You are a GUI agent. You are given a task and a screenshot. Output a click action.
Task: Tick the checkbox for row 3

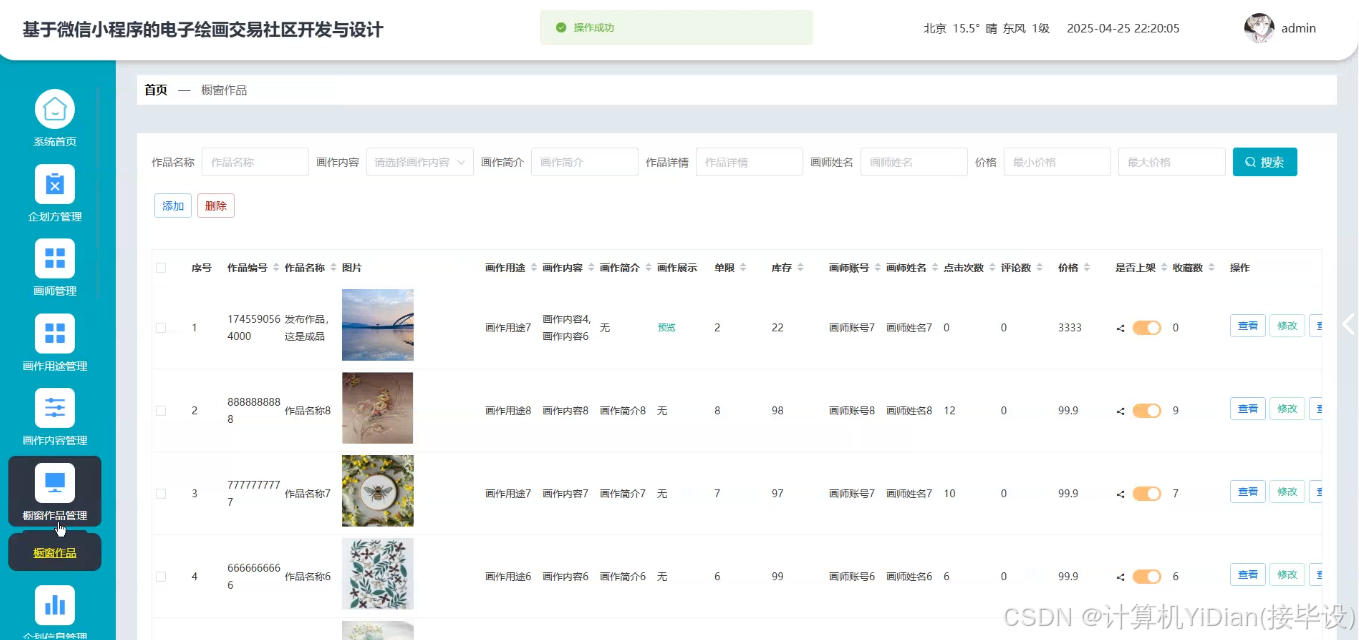click(x=160, y=492)
